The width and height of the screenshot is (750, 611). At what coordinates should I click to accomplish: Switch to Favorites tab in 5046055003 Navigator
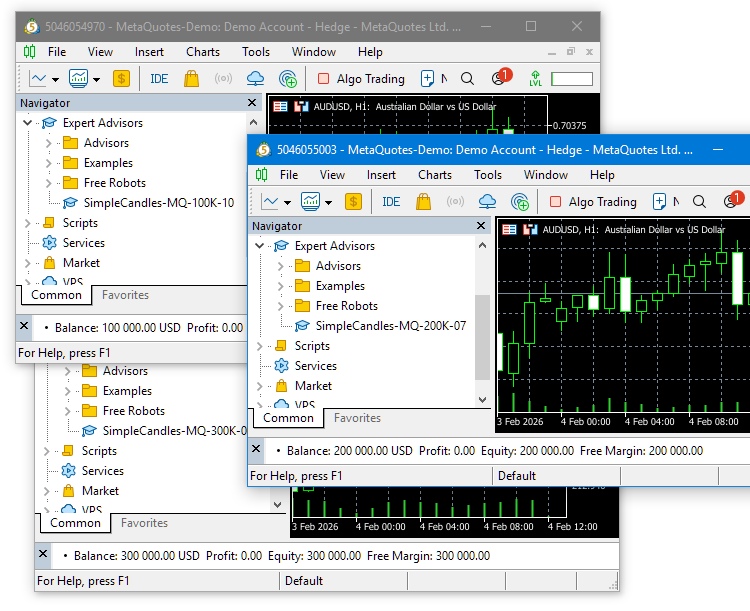point(357,418)
